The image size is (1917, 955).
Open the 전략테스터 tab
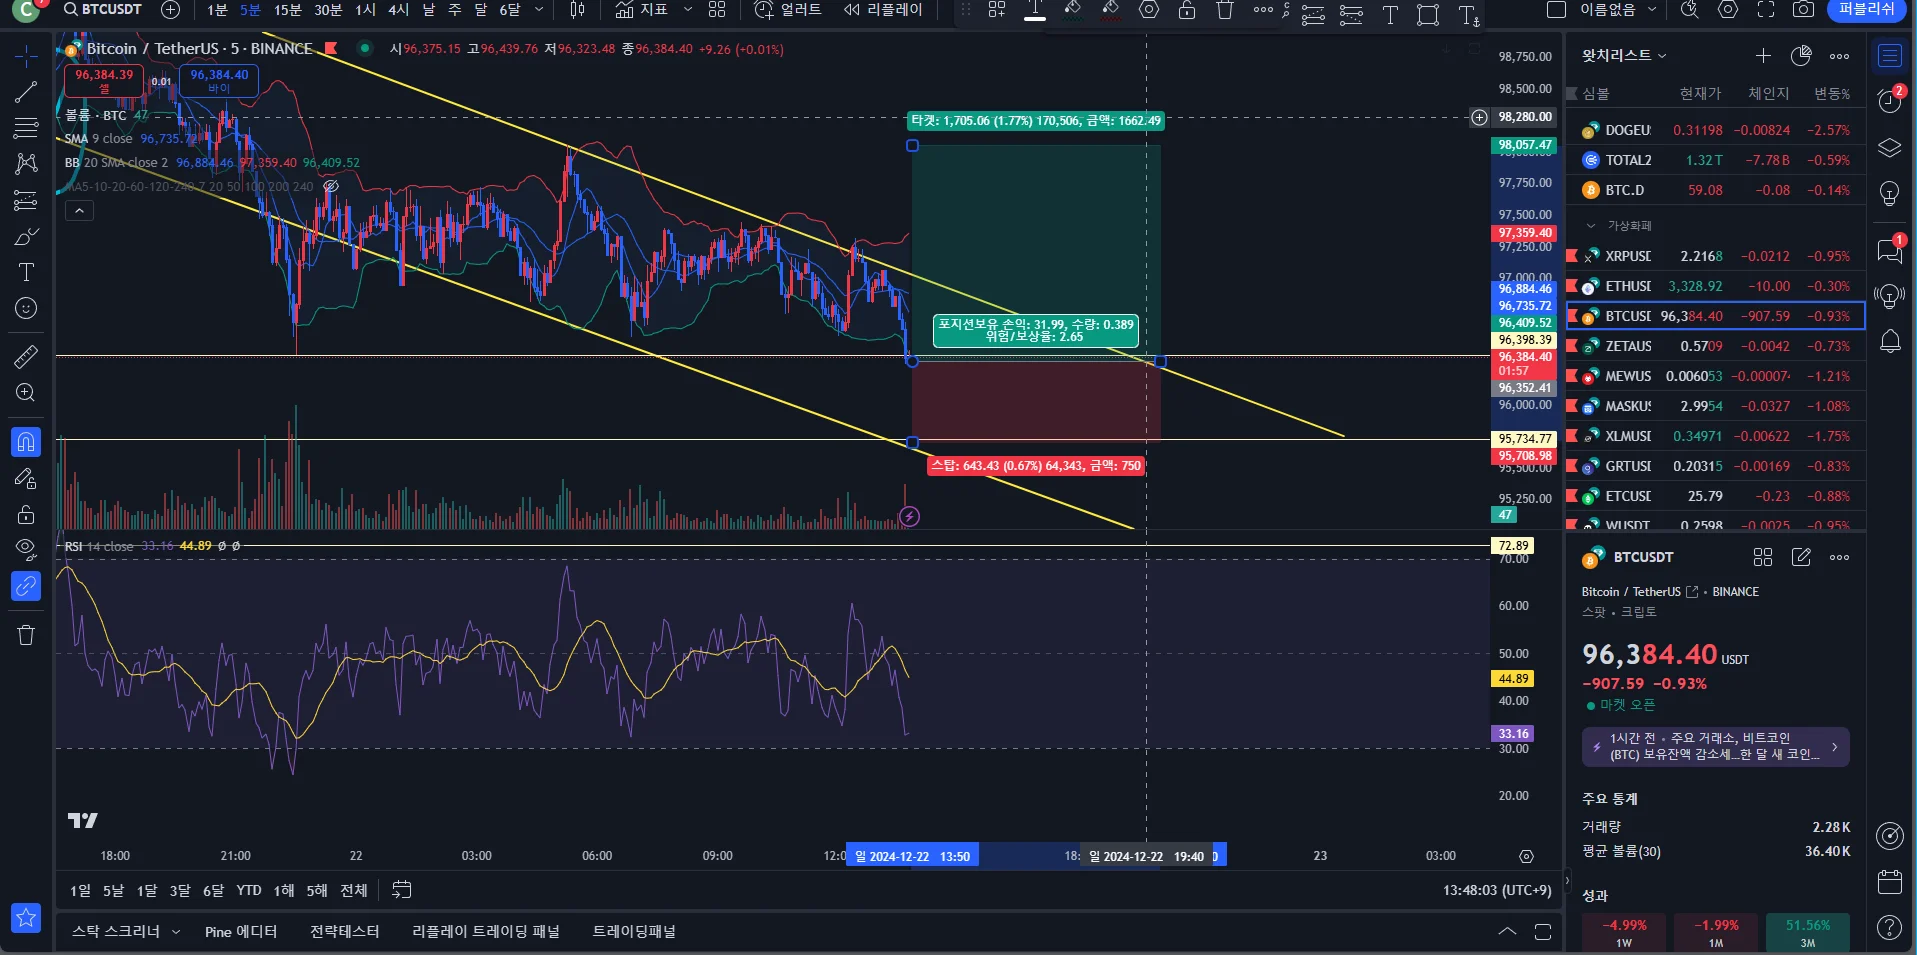coord(344,931)
